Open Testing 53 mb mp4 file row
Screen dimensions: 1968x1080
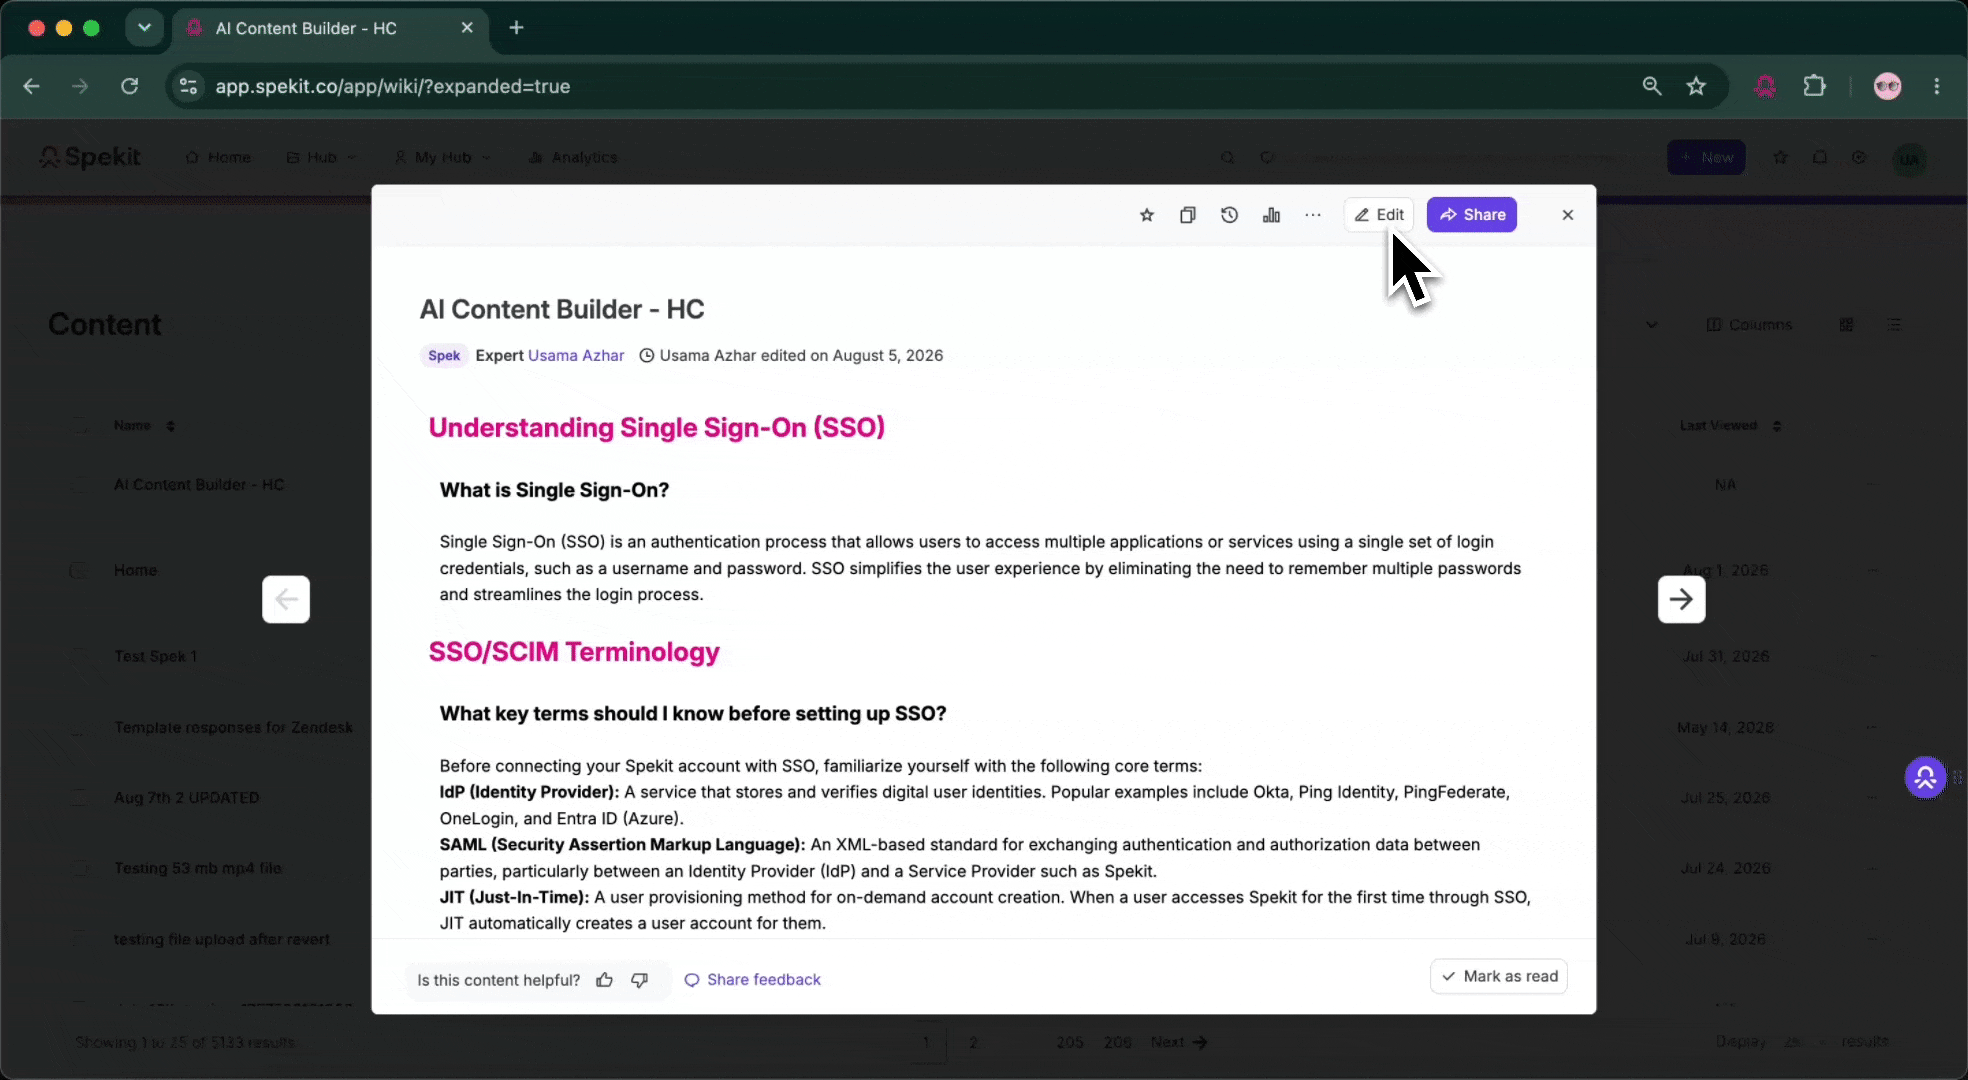tap(197, 868)
